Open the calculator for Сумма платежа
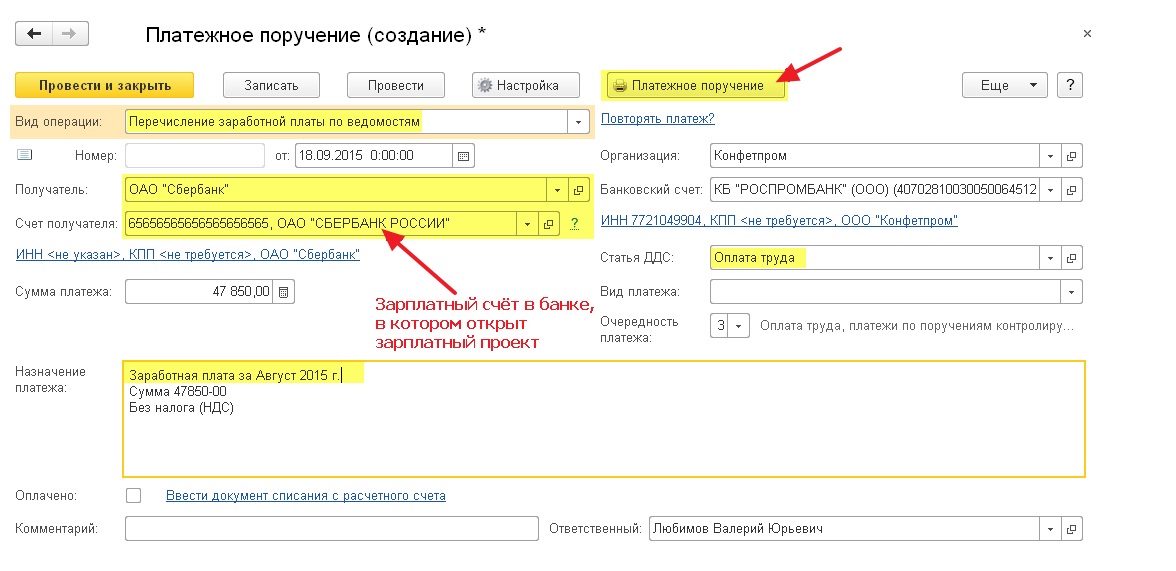 point(284,292)
